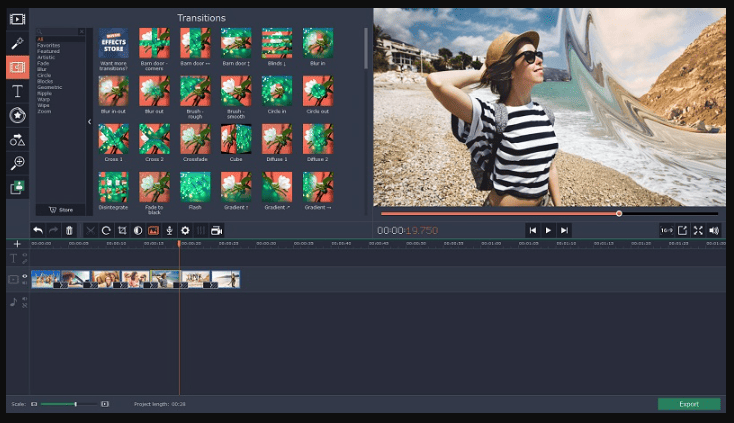
Task: Open the Import media tab in the sidebar
Action: coord(17,19)
